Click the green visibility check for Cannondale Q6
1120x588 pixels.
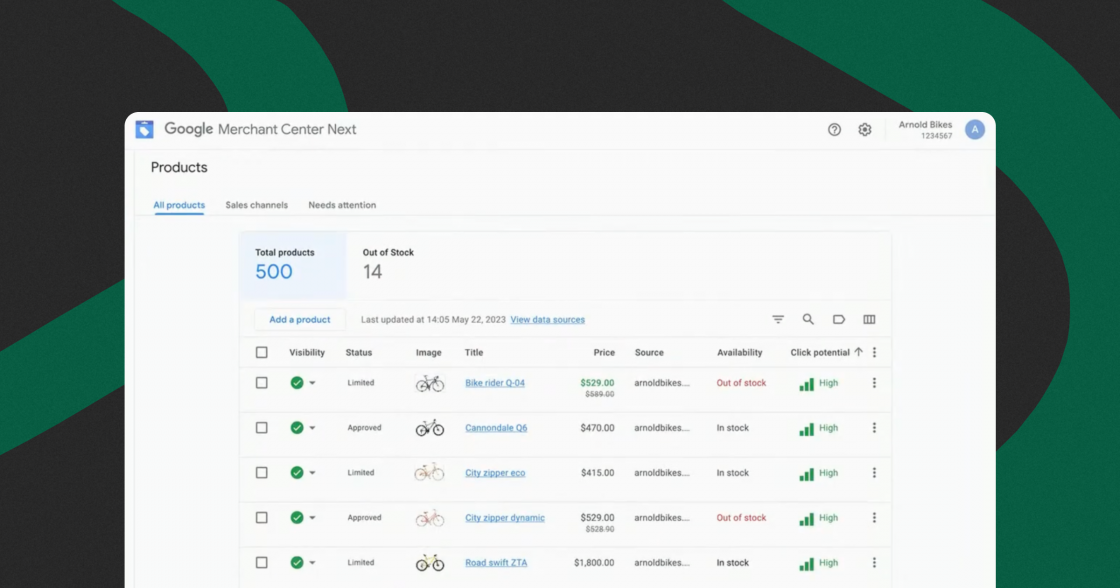click(297, 428)
